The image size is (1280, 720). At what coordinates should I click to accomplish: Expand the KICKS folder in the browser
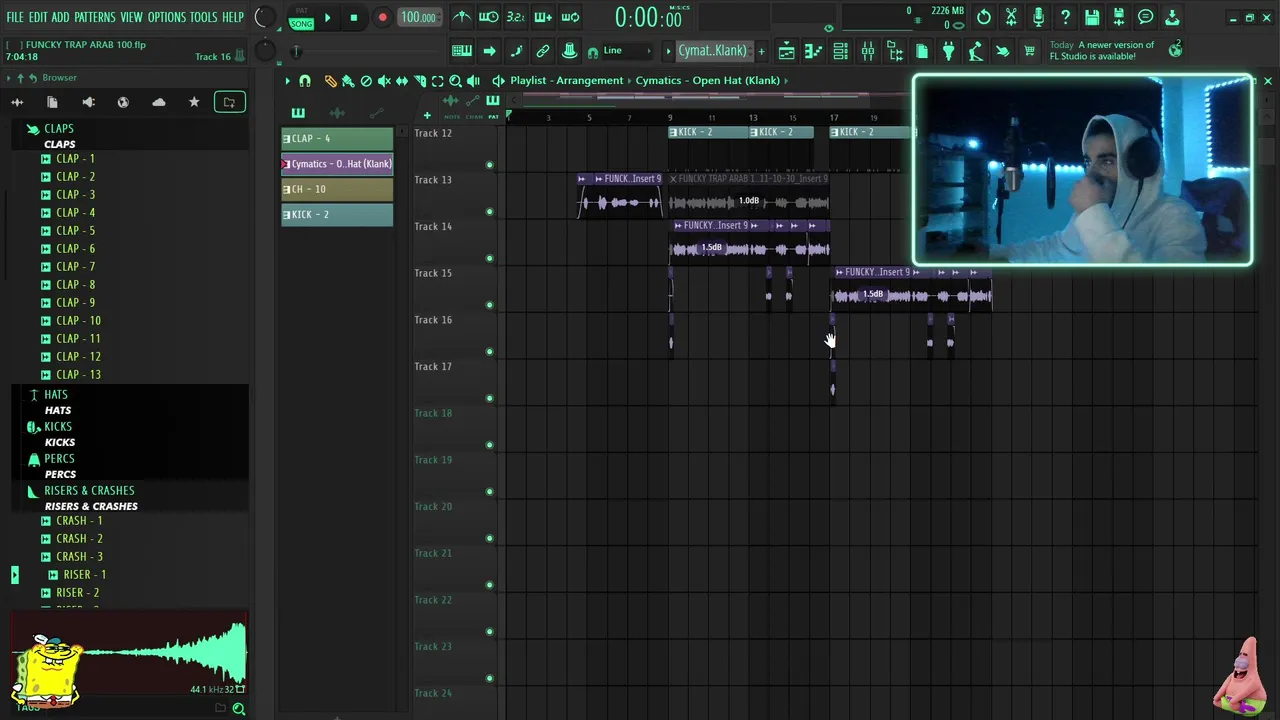(57, 427)
